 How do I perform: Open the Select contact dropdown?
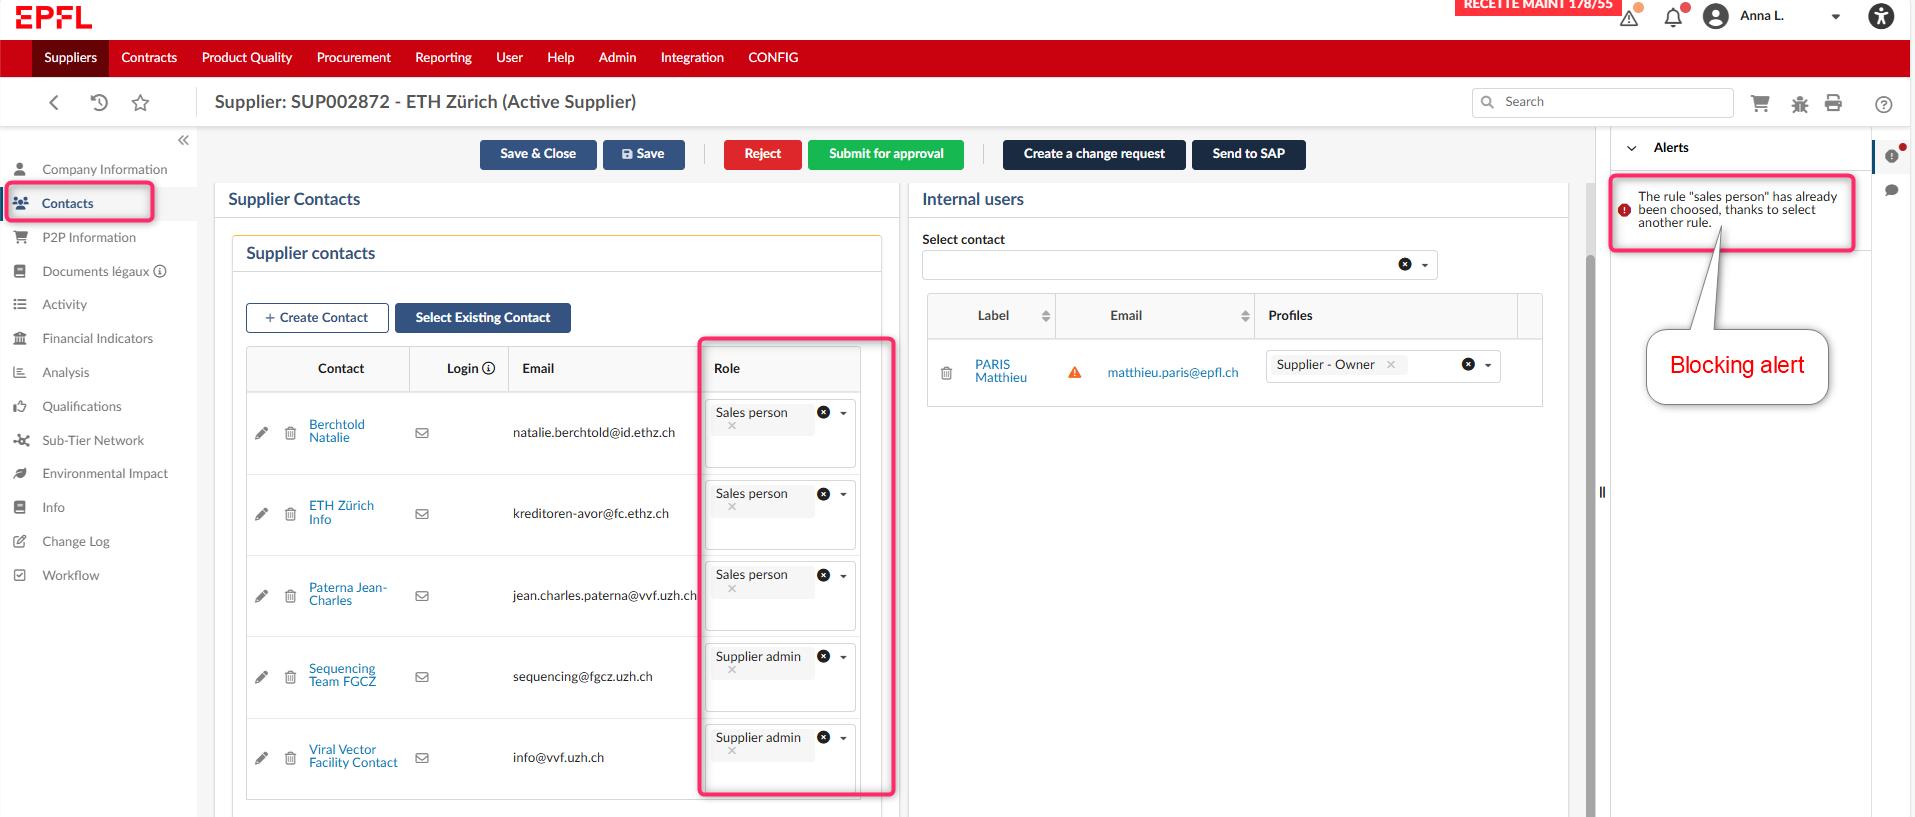tap(1425, 265)
